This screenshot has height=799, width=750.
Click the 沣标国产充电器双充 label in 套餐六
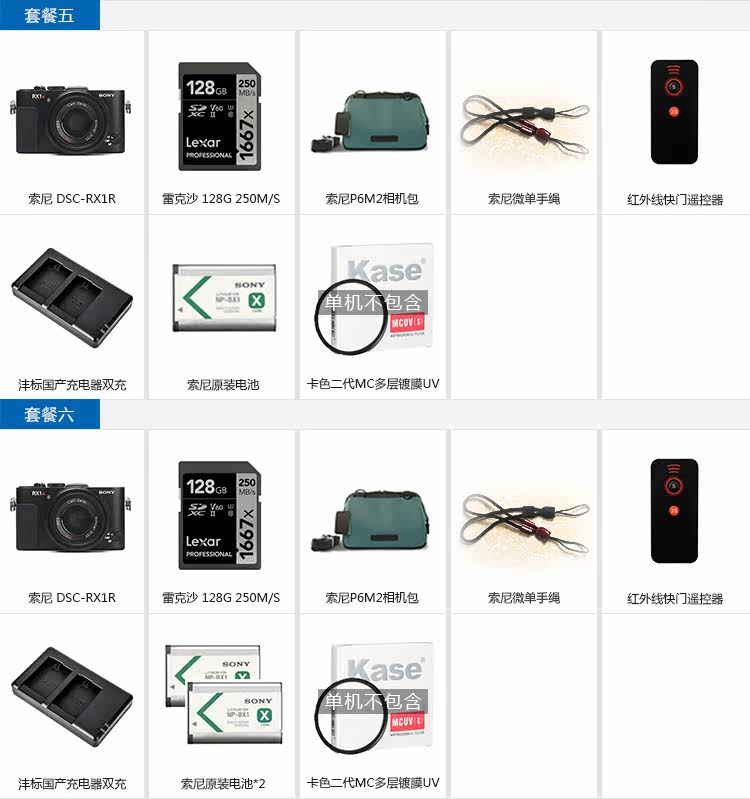click(x=72, y=783)
